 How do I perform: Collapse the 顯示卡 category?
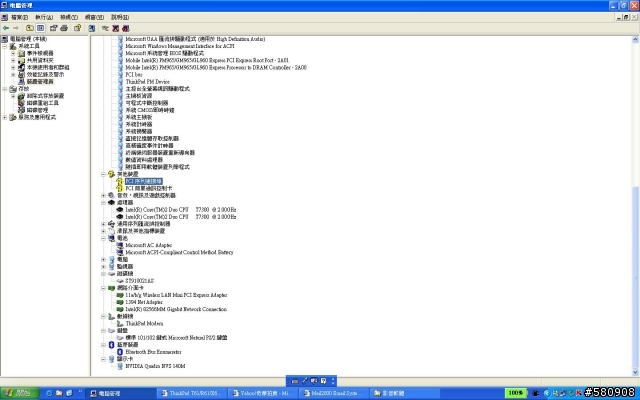pyautogui.click(x=104, y=359)
